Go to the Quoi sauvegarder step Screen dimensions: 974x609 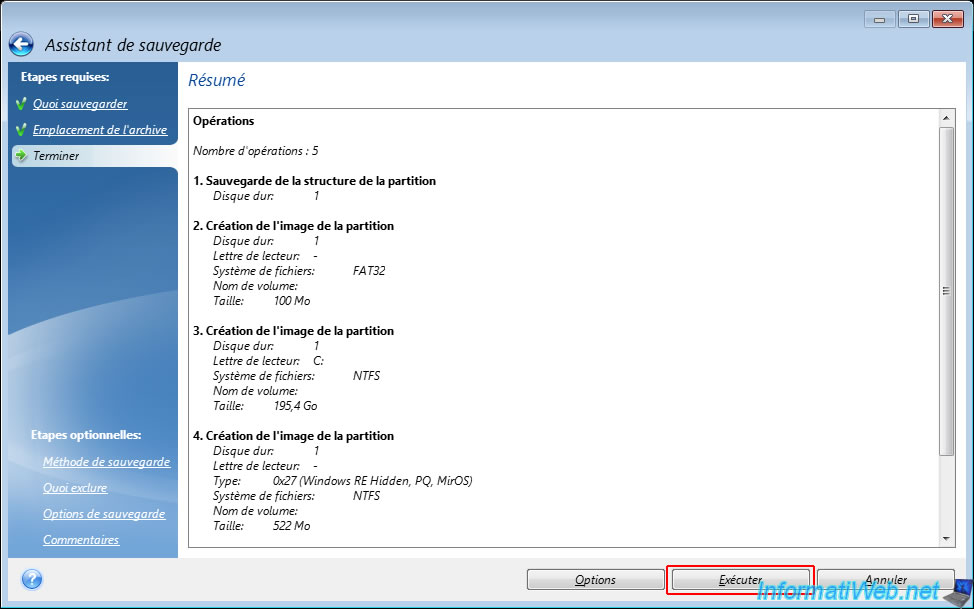pos(80,104)
